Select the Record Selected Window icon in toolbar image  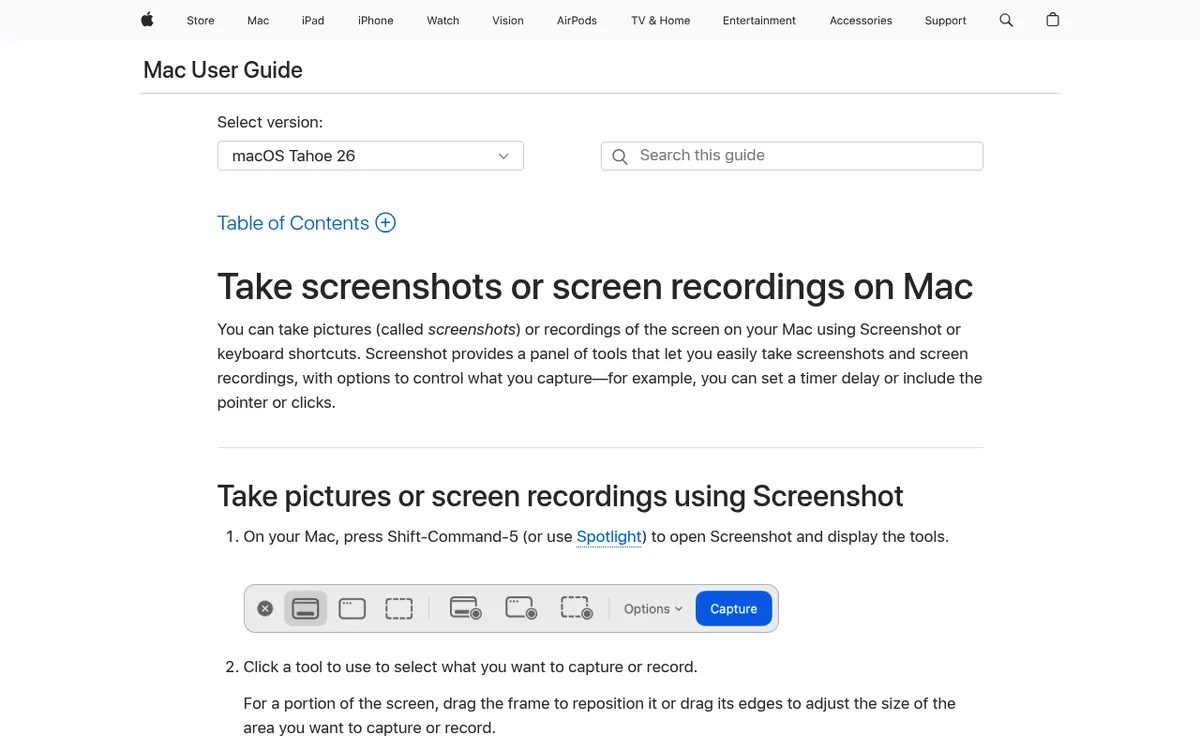pyautogui.click(x=521, y=608)
